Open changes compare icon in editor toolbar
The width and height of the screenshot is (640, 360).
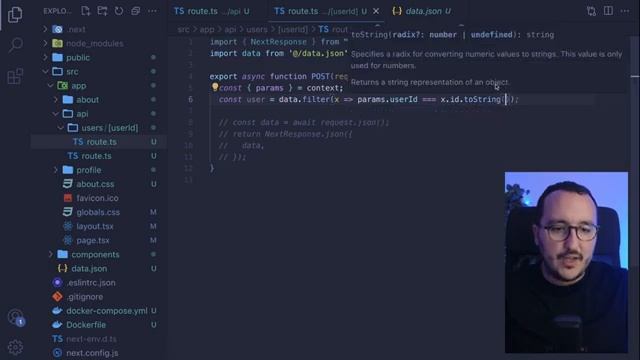coord(591,11)
